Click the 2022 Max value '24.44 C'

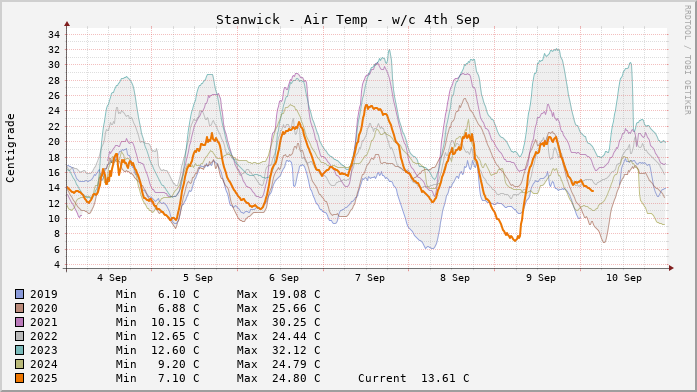[x=296, y=336]
